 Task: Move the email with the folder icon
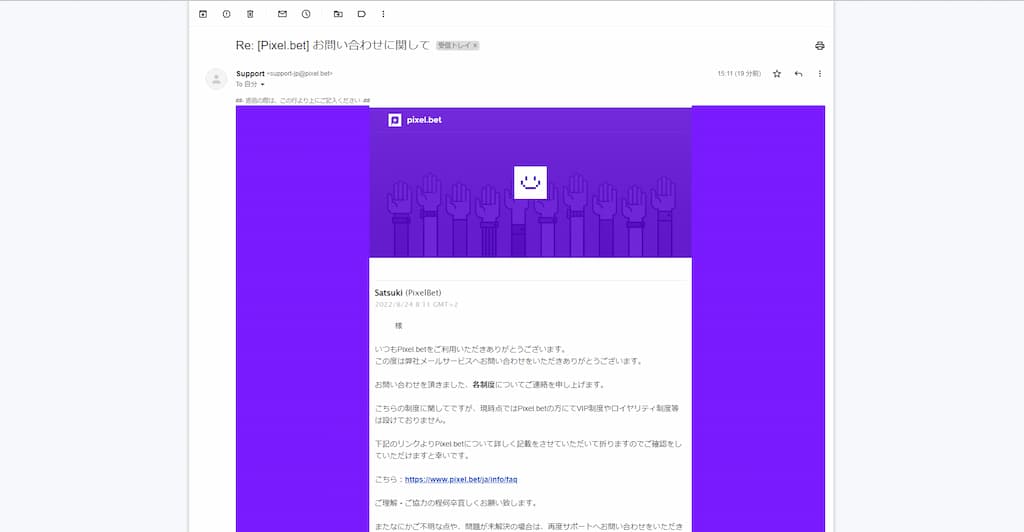click(338, 14)
